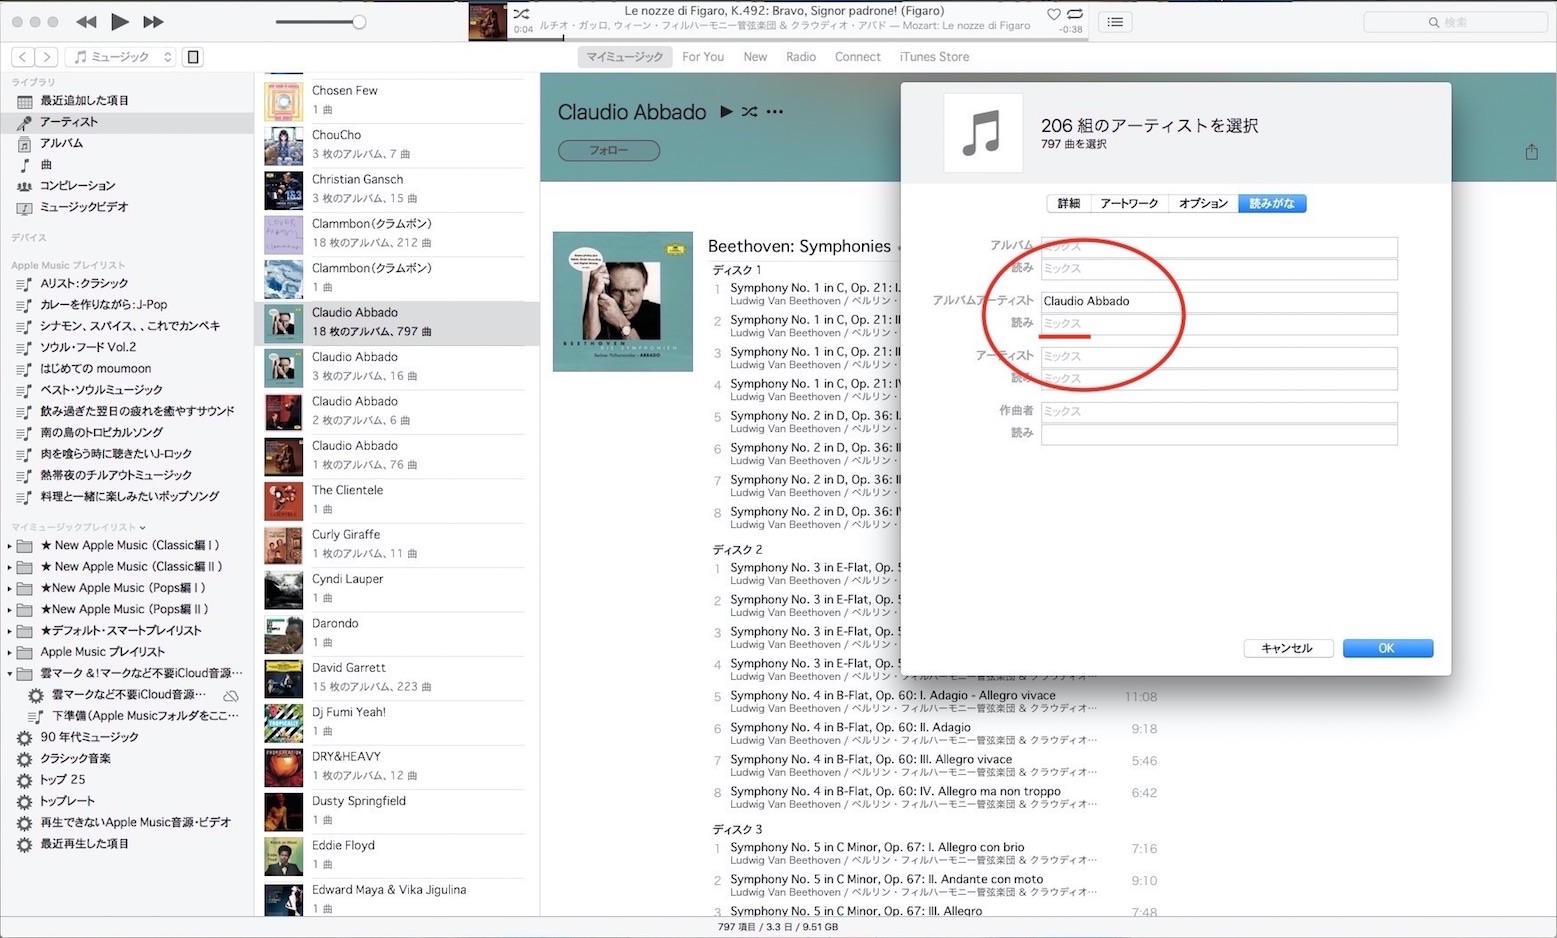Skip back to the previous track
This screenshot has width=1557, height=938.
[87, 21]
